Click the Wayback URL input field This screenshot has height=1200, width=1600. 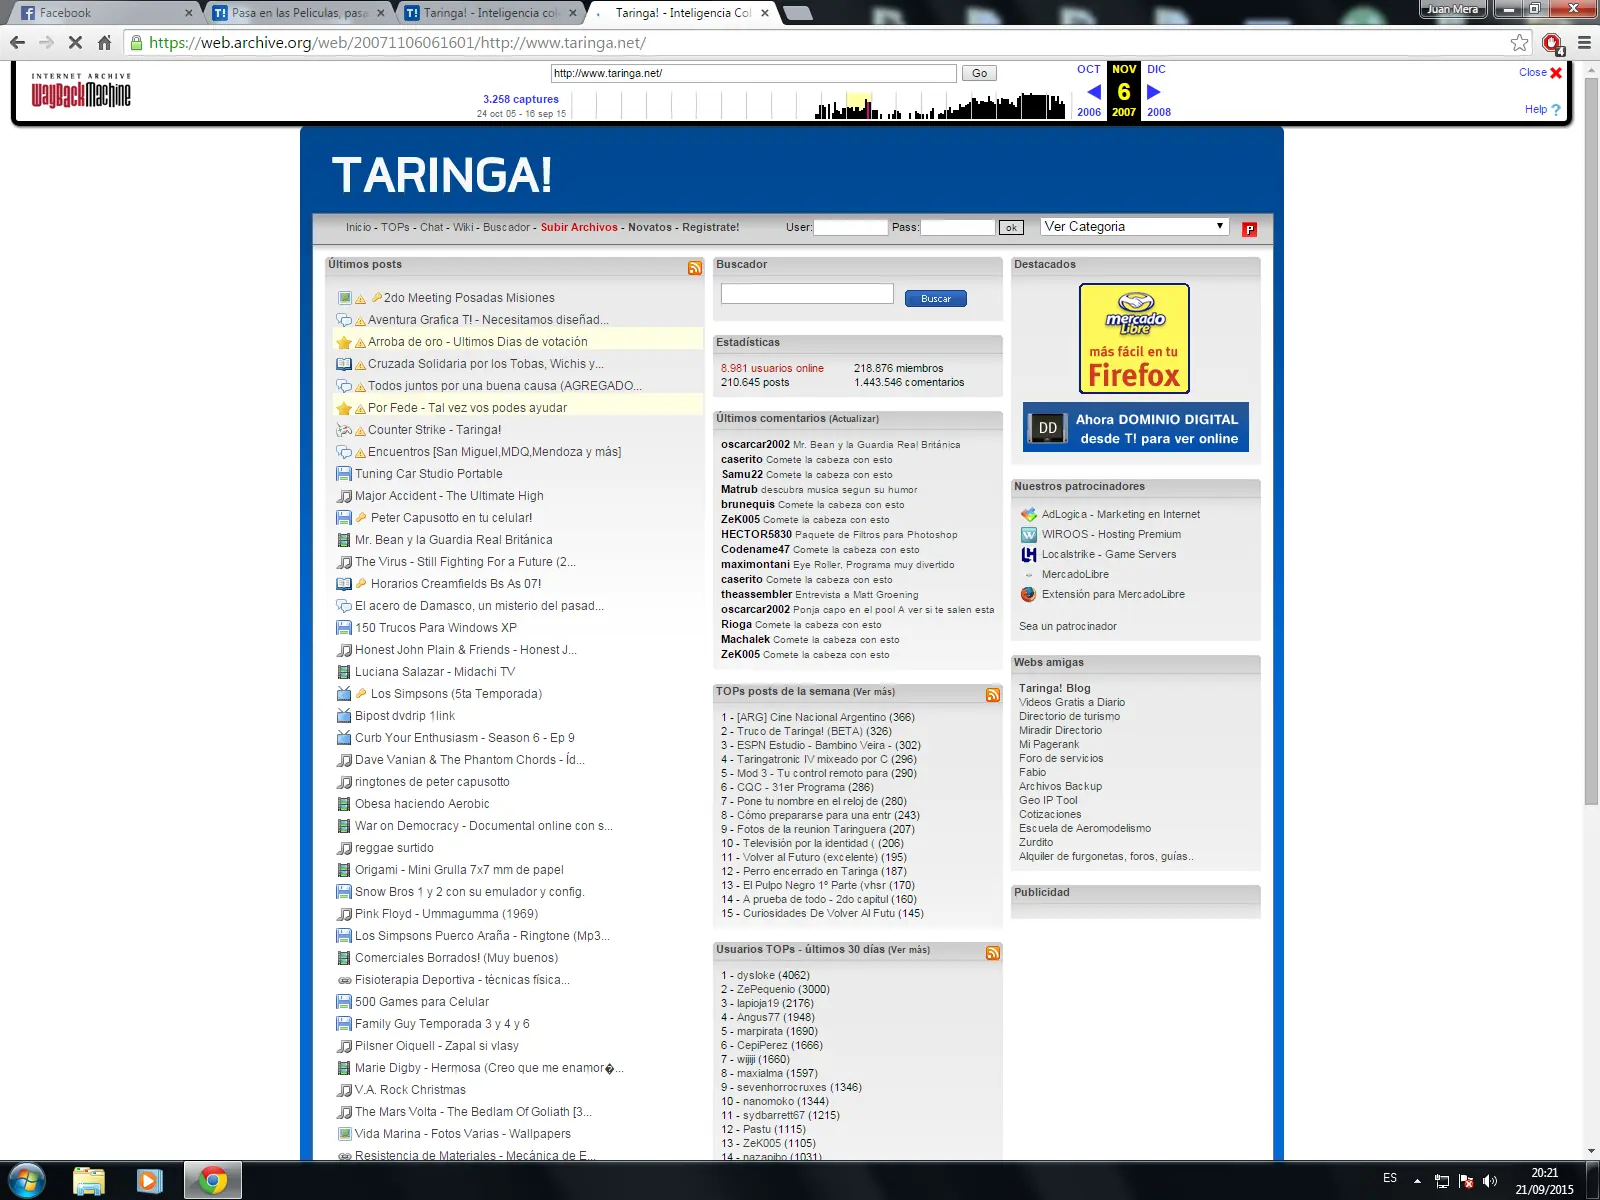(754, 73)
